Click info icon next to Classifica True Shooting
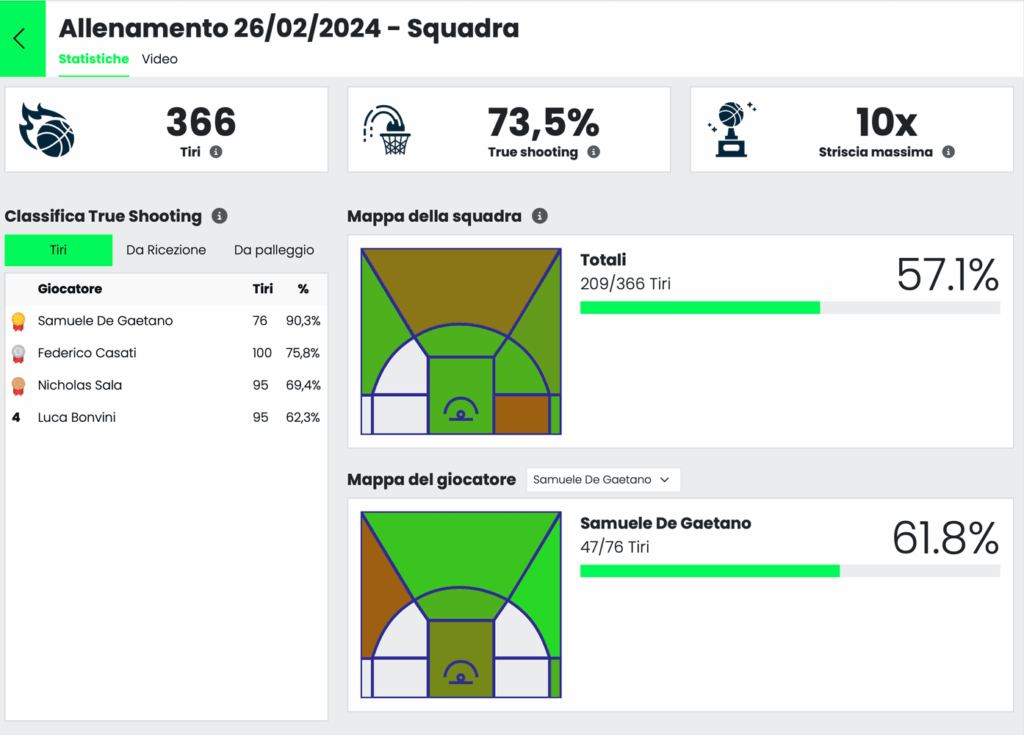 pyautogui.click(x=220, y=216)
